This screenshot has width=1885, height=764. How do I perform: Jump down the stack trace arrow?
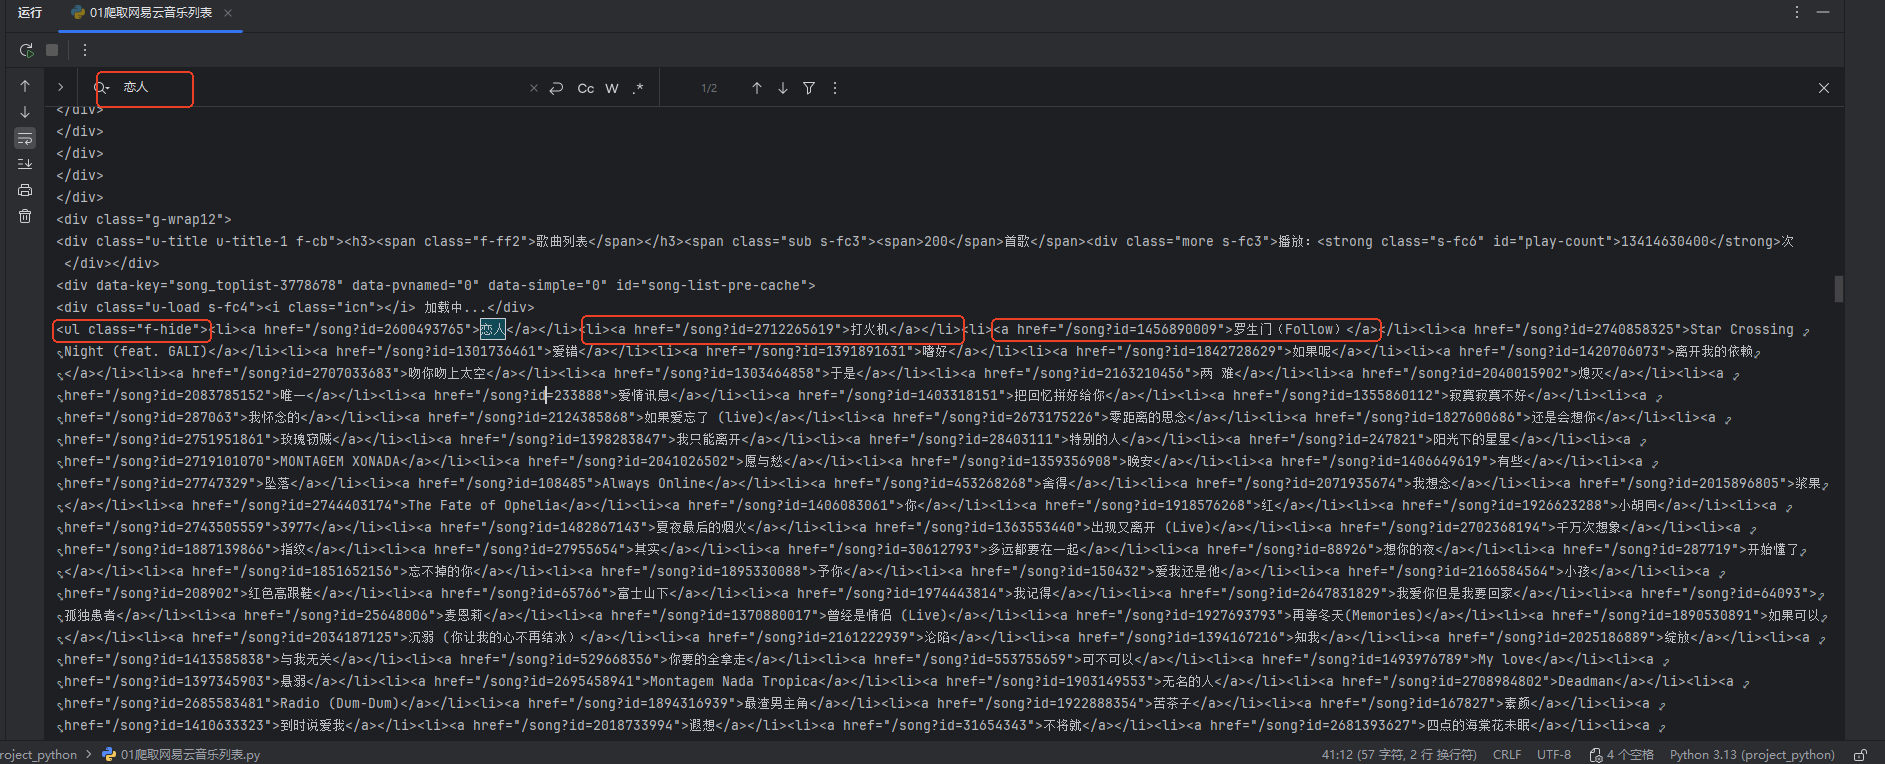(x=25, y=112)
